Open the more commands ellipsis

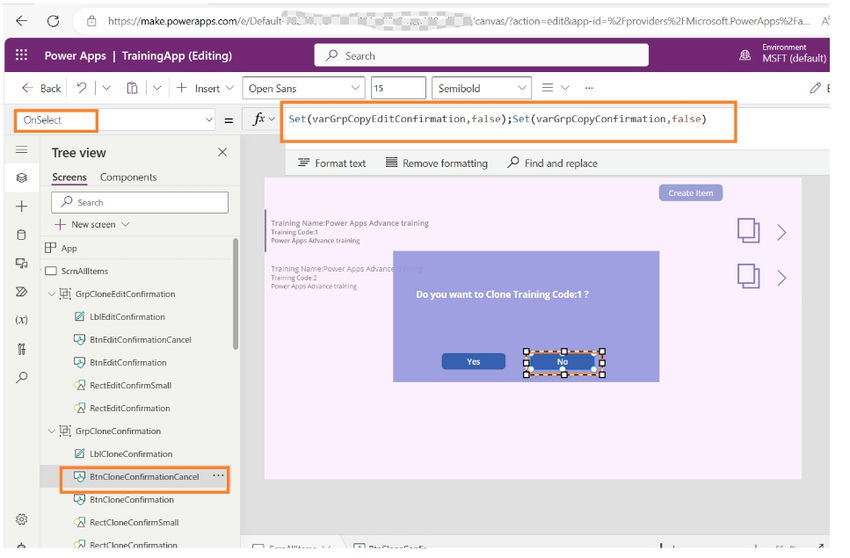[x=589, y=88]
